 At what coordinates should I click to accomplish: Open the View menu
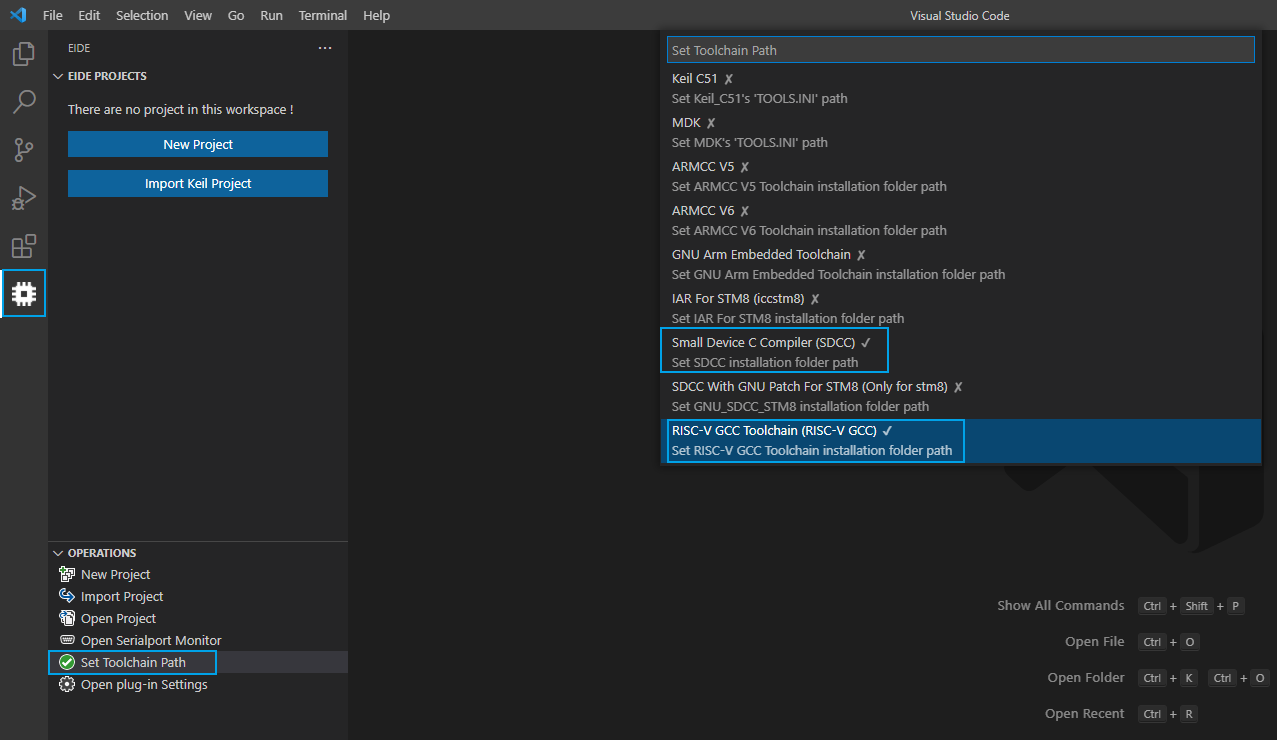[198, 15]
